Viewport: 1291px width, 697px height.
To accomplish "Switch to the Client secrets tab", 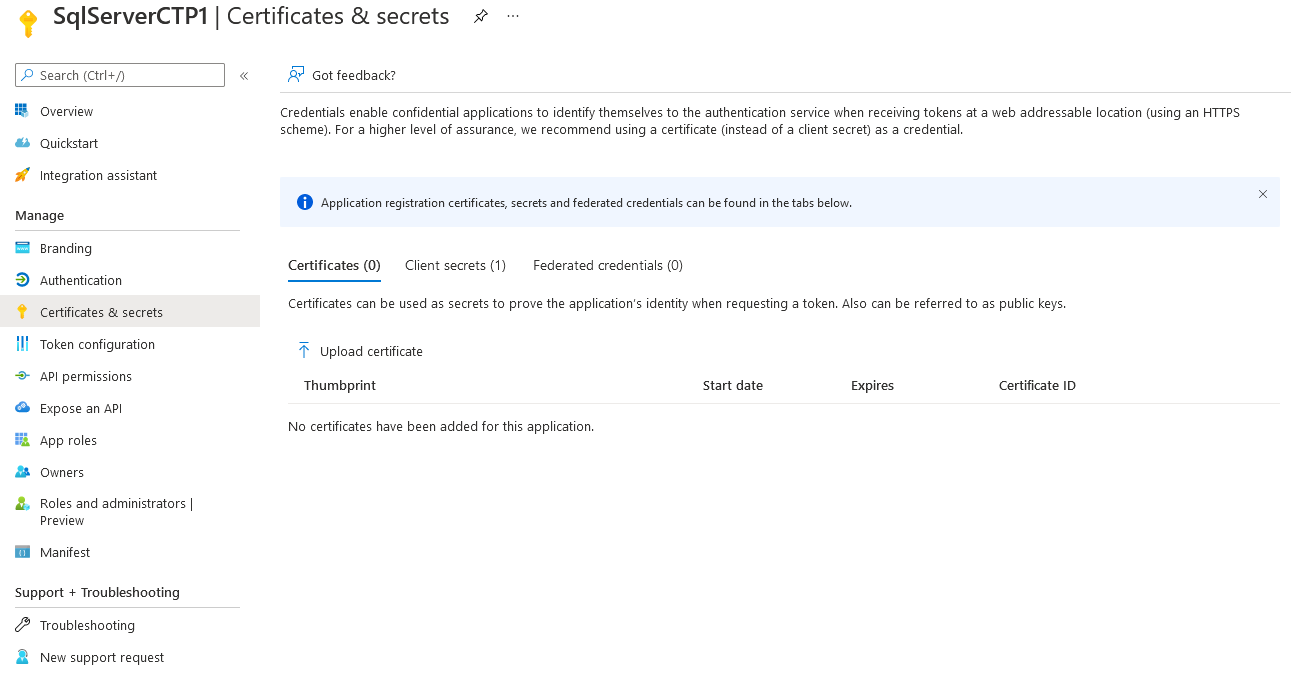I will tap(455, 266).
